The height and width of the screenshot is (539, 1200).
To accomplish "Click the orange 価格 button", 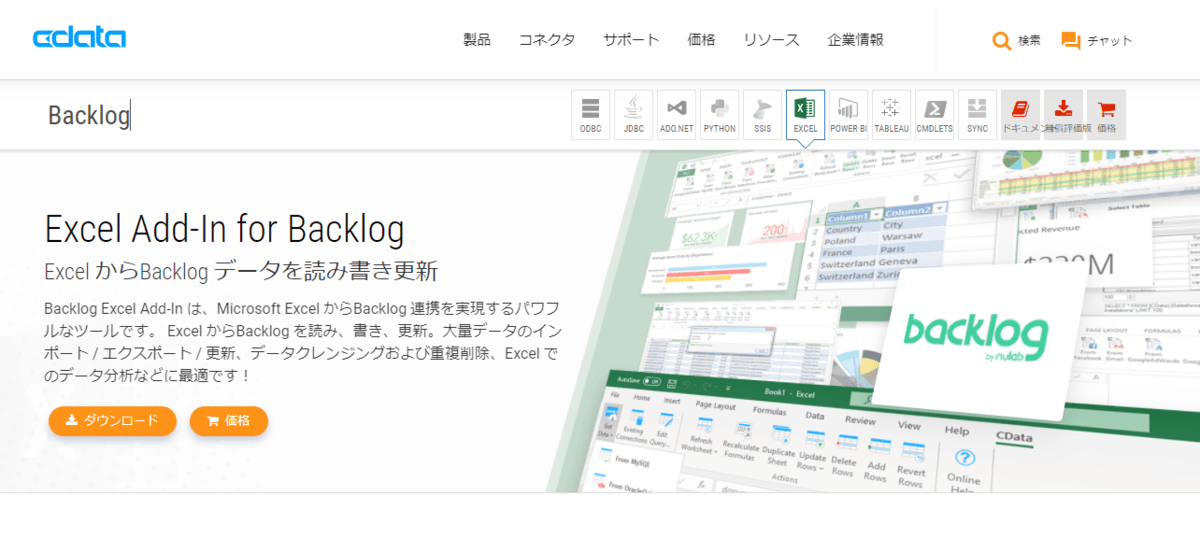I will coord(229,421).
